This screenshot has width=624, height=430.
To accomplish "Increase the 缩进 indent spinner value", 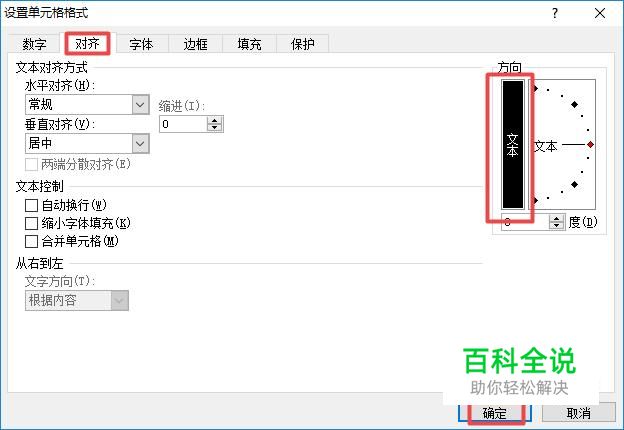I will click(214, 121).
